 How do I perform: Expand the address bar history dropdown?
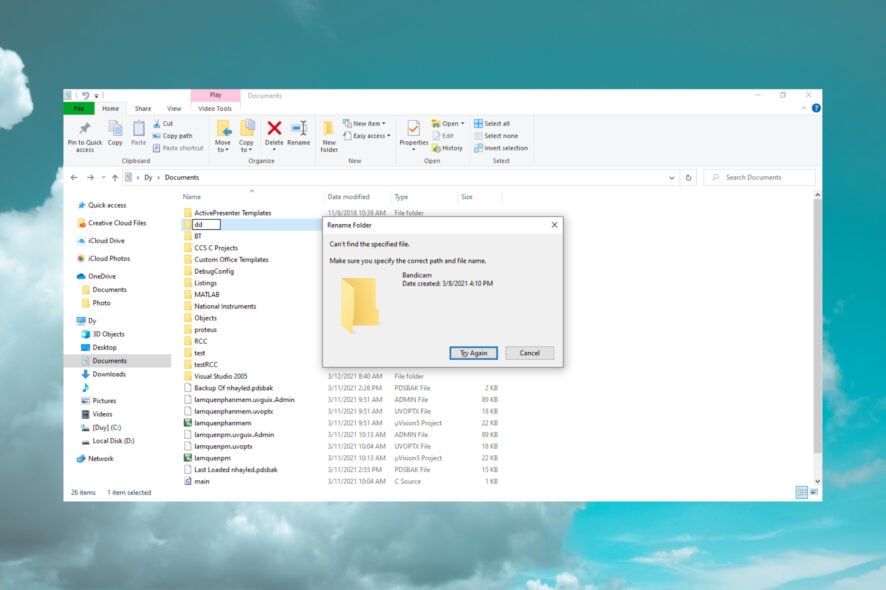(671, 177)
